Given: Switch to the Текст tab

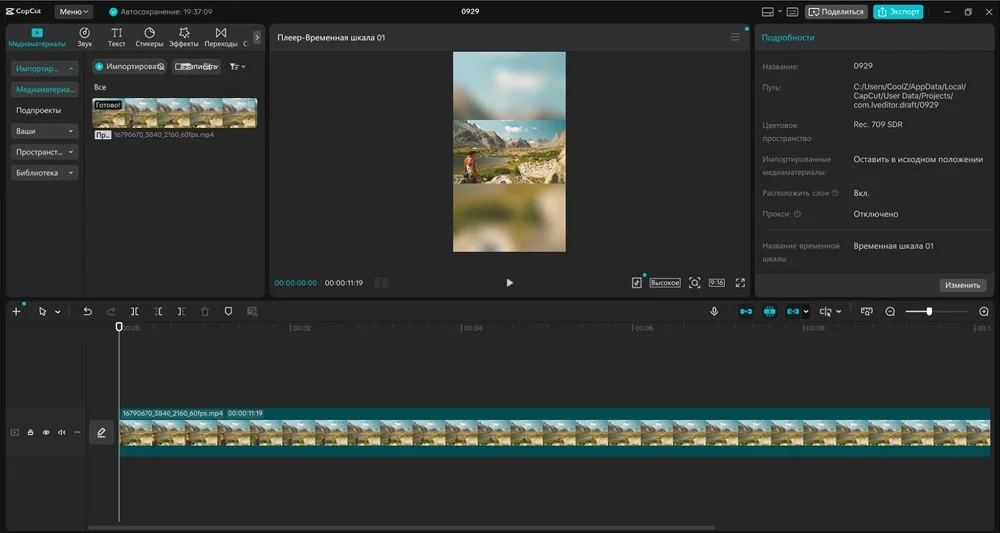Looking at the screenshot, I should click(x=117, y=37).
